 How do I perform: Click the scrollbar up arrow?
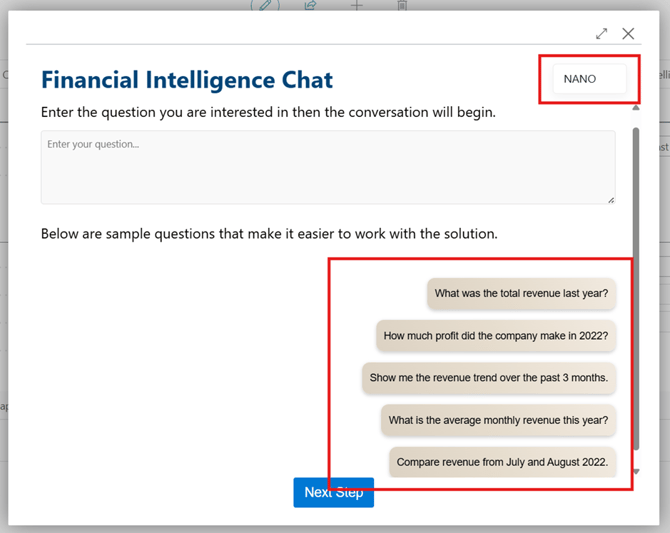(636, 107)
